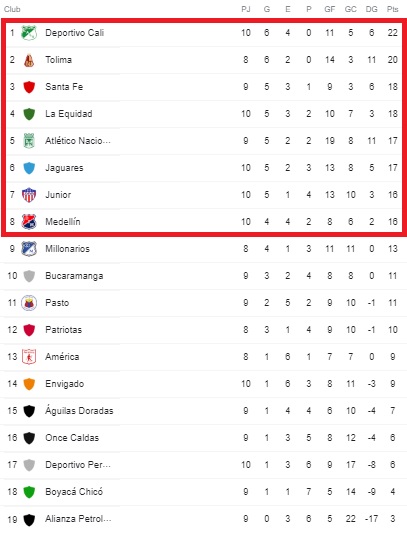The height and width of the screenshot is (533, 407).
Task: Click the Club column header
Action: (12, 10)
